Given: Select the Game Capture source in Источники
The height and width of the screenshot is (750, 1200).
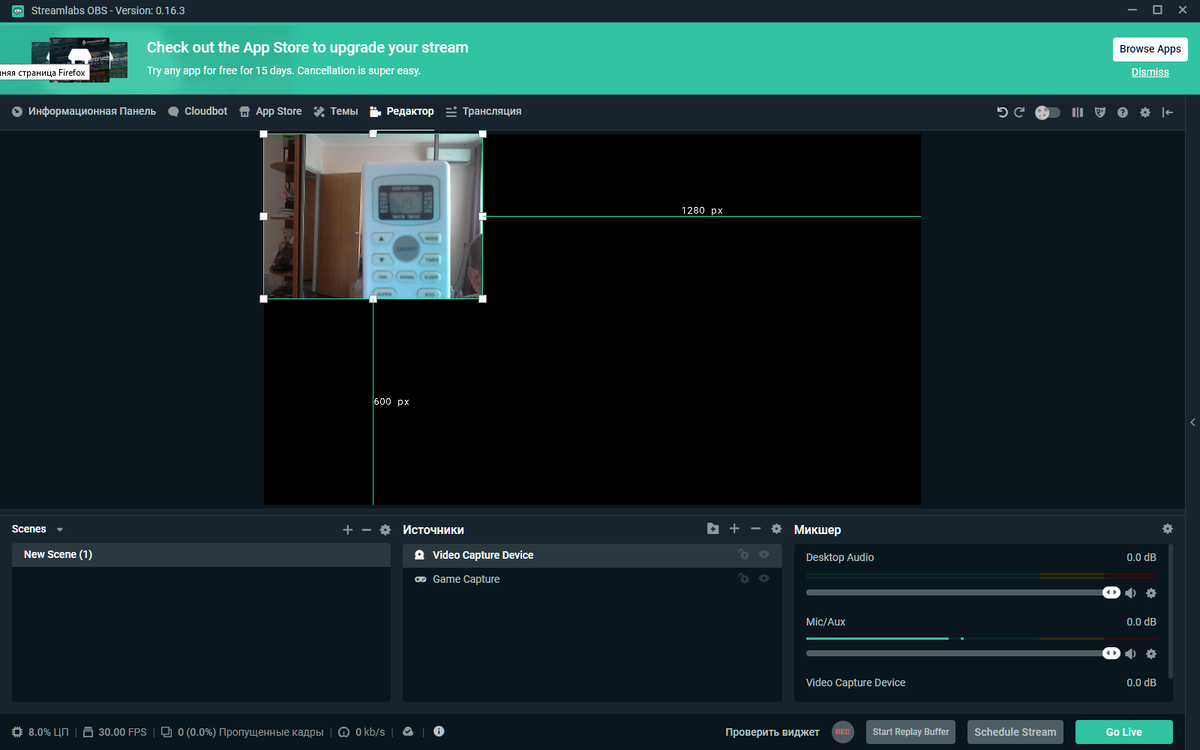Looking at the screenshot, I should pyautogui.click(x=466, y=578).
